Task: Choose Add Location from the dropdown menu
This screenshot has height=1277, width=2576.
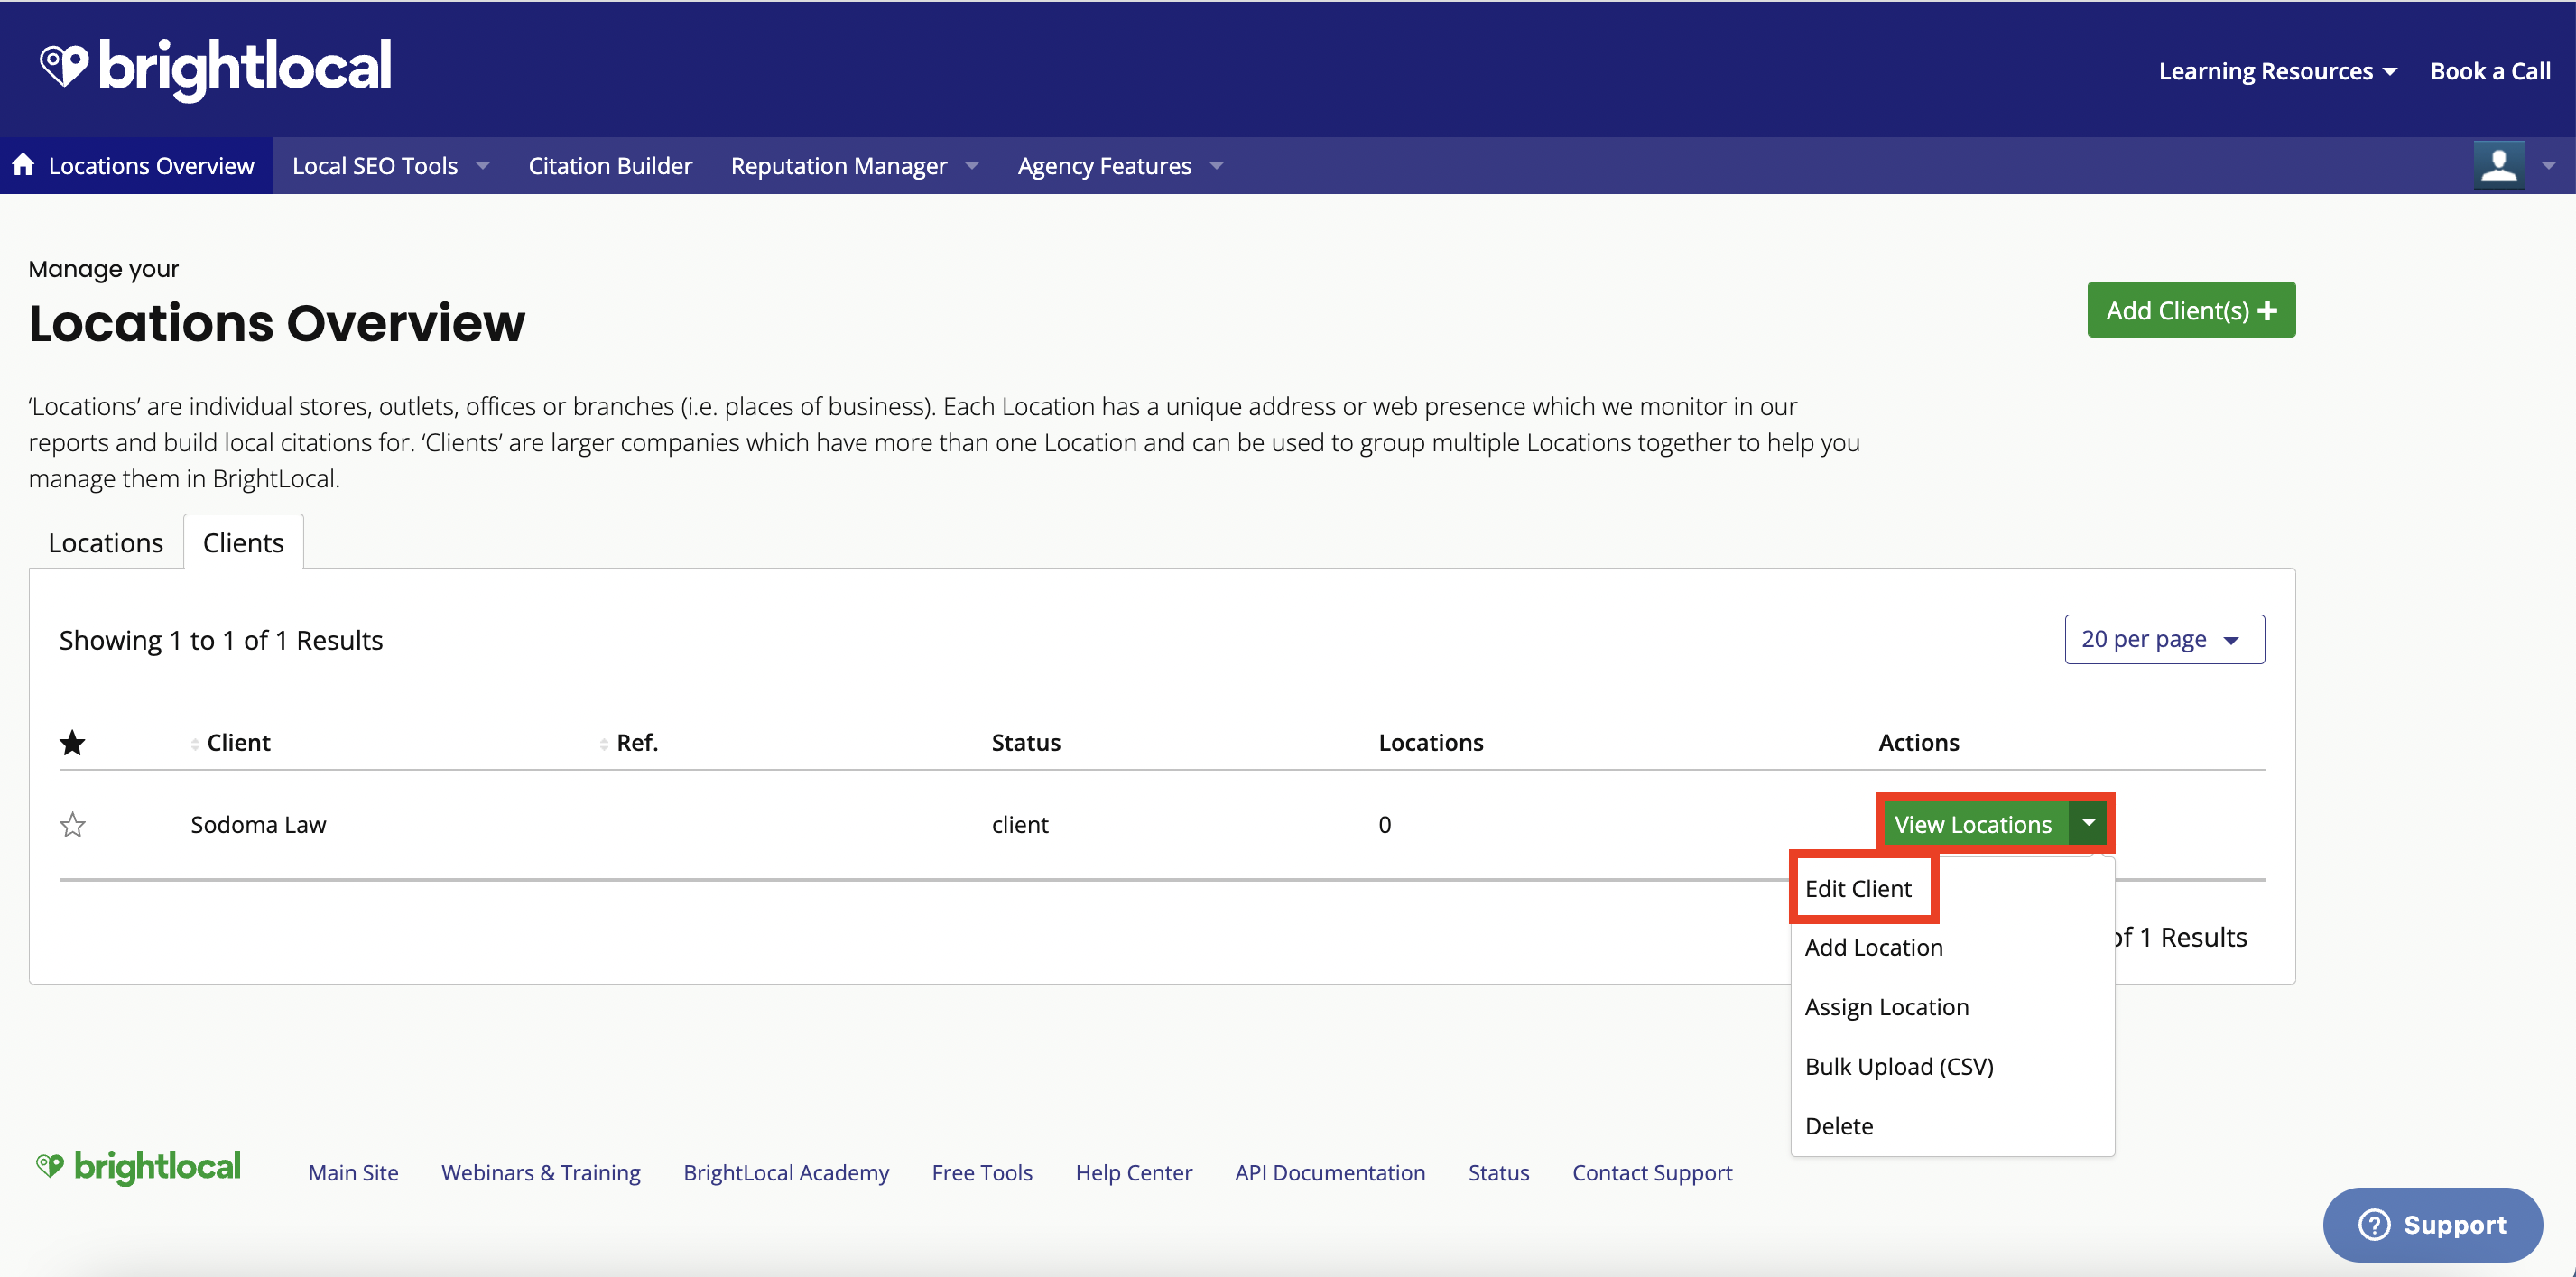Action: [1873, 947]
